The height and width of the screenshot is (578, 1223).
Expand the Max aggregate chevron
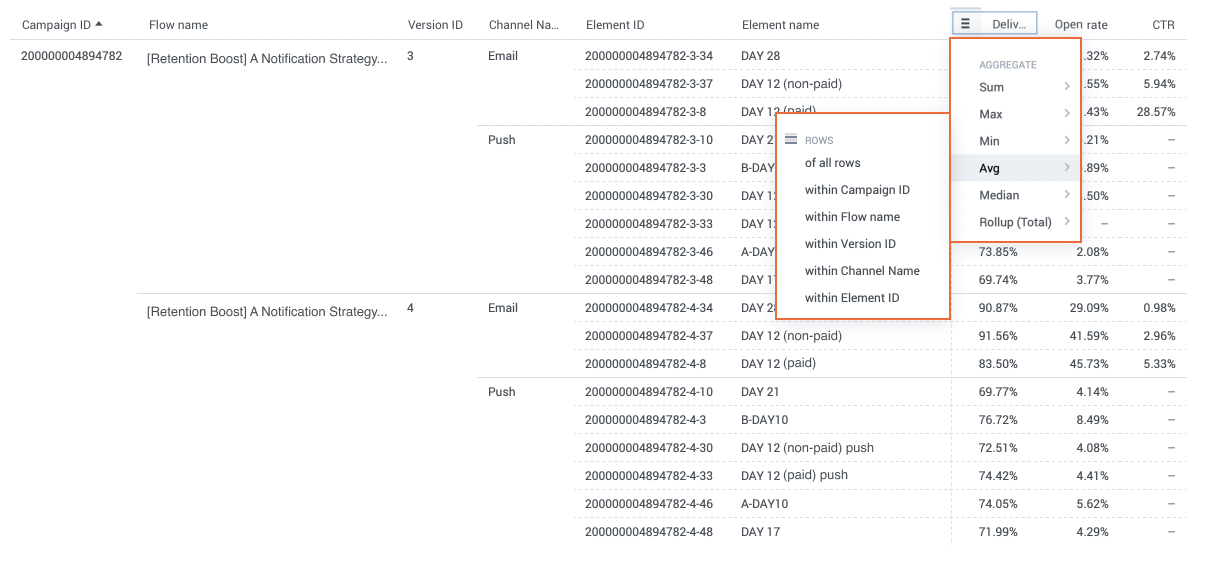point(1067,114)
